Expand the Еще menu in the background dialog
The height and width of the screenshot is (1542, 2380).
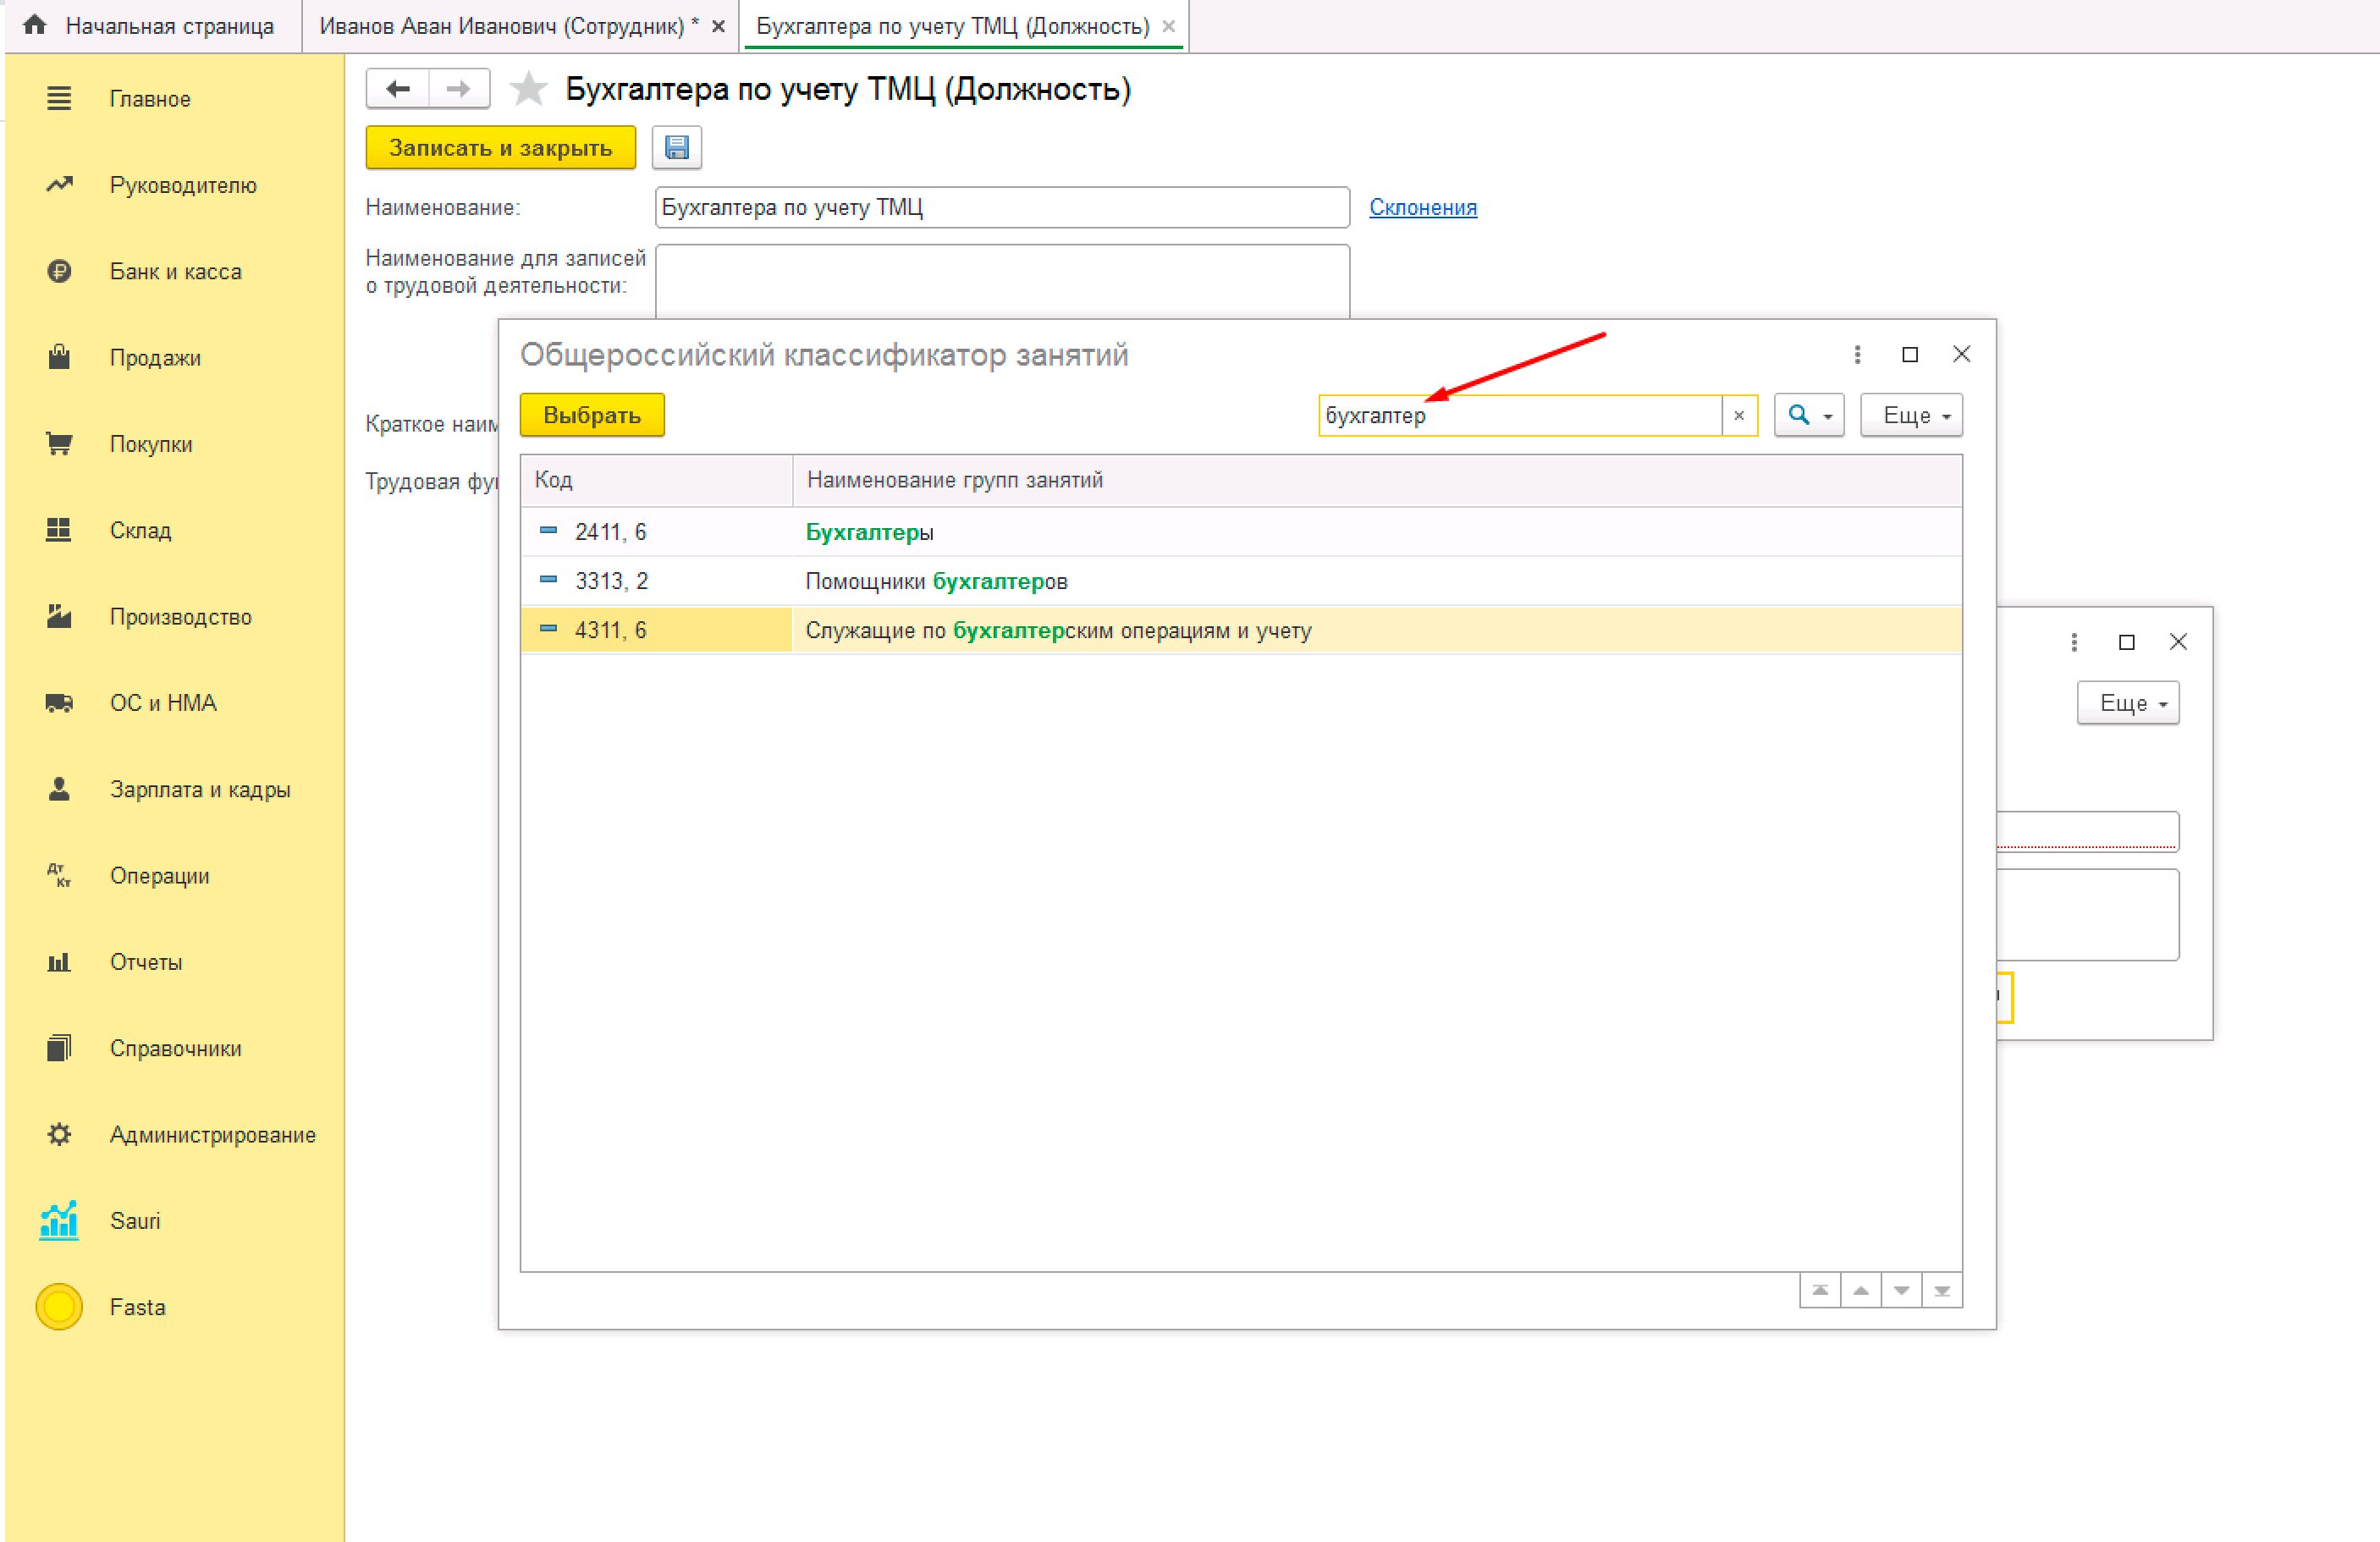click(x=2127, y=703)
